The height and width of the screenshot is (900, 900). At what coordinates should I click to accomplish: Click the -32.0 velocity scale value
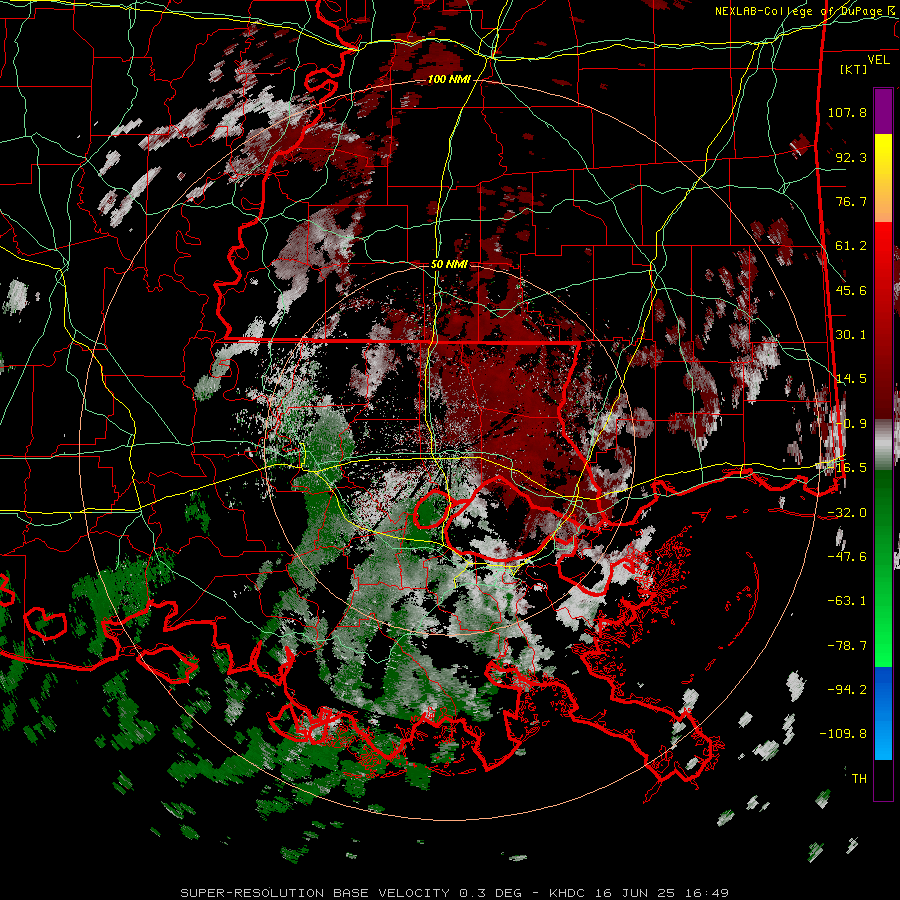click(x=847, y=512)
